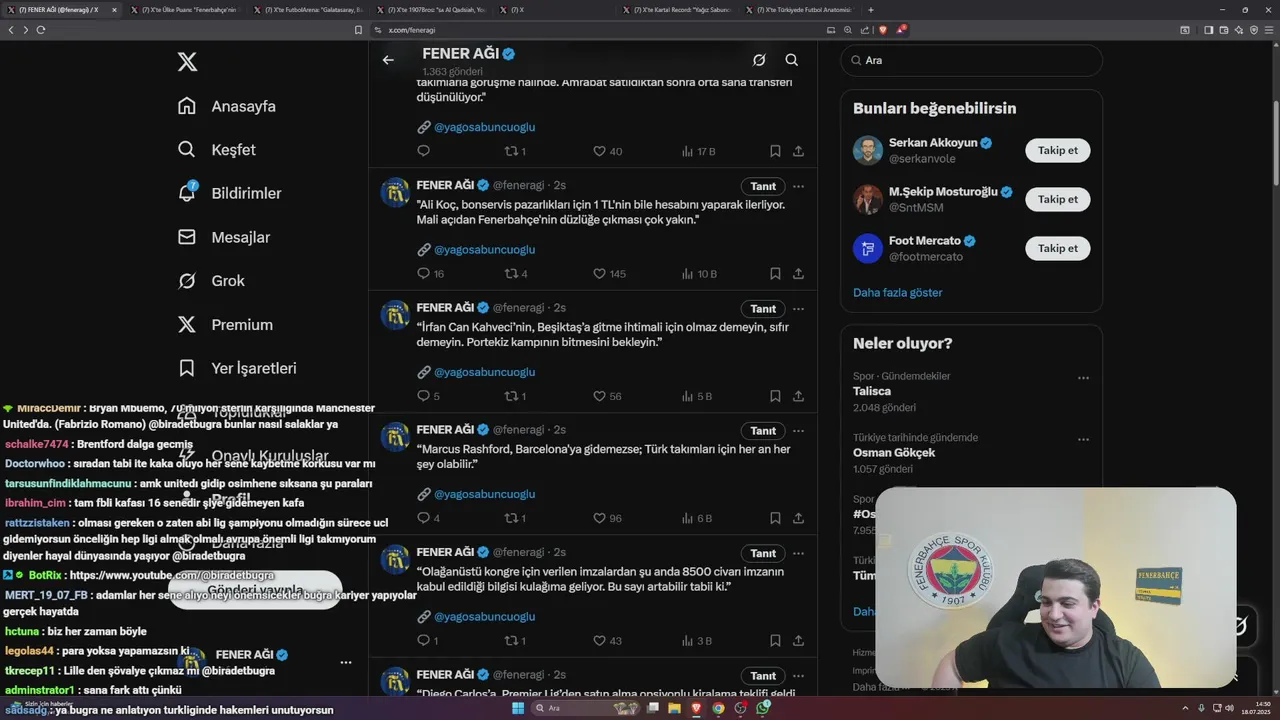The width and height of the screenshot is (1280, 720).
Task: Open the Osman Gökçek trending topic
Action: pyautogui.click(x=894, y=452)
